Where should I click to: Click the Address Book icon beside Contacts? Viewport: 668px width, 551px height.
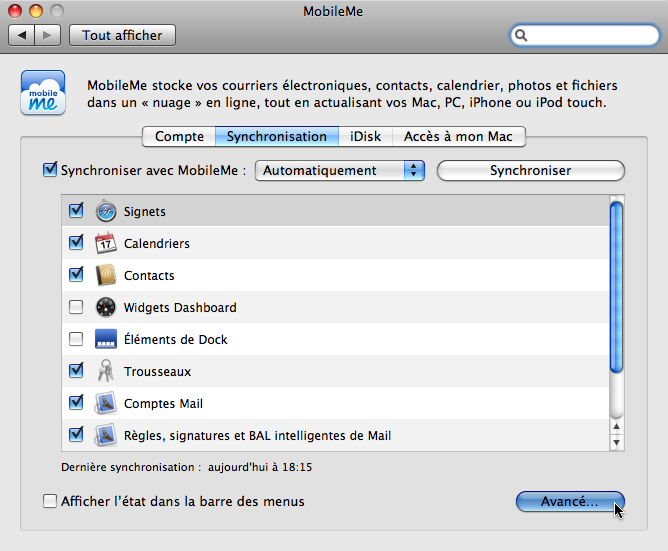click(x=106, y=275)
